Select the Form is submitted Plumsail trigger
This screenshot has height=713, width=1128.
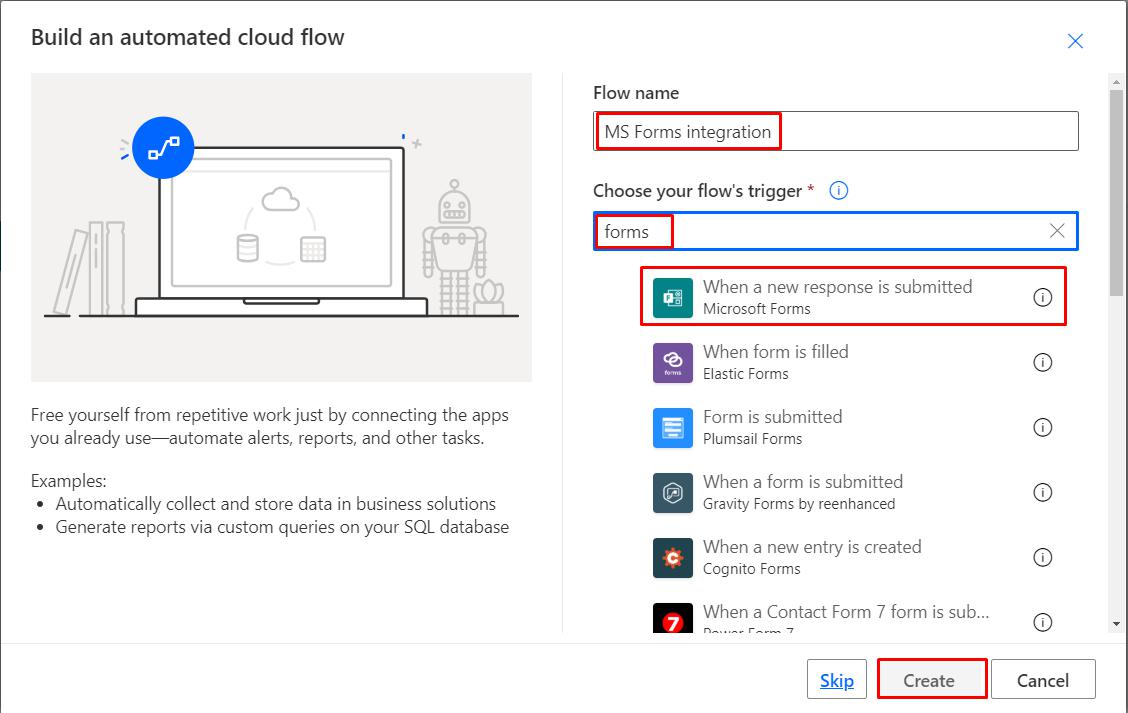850,427
